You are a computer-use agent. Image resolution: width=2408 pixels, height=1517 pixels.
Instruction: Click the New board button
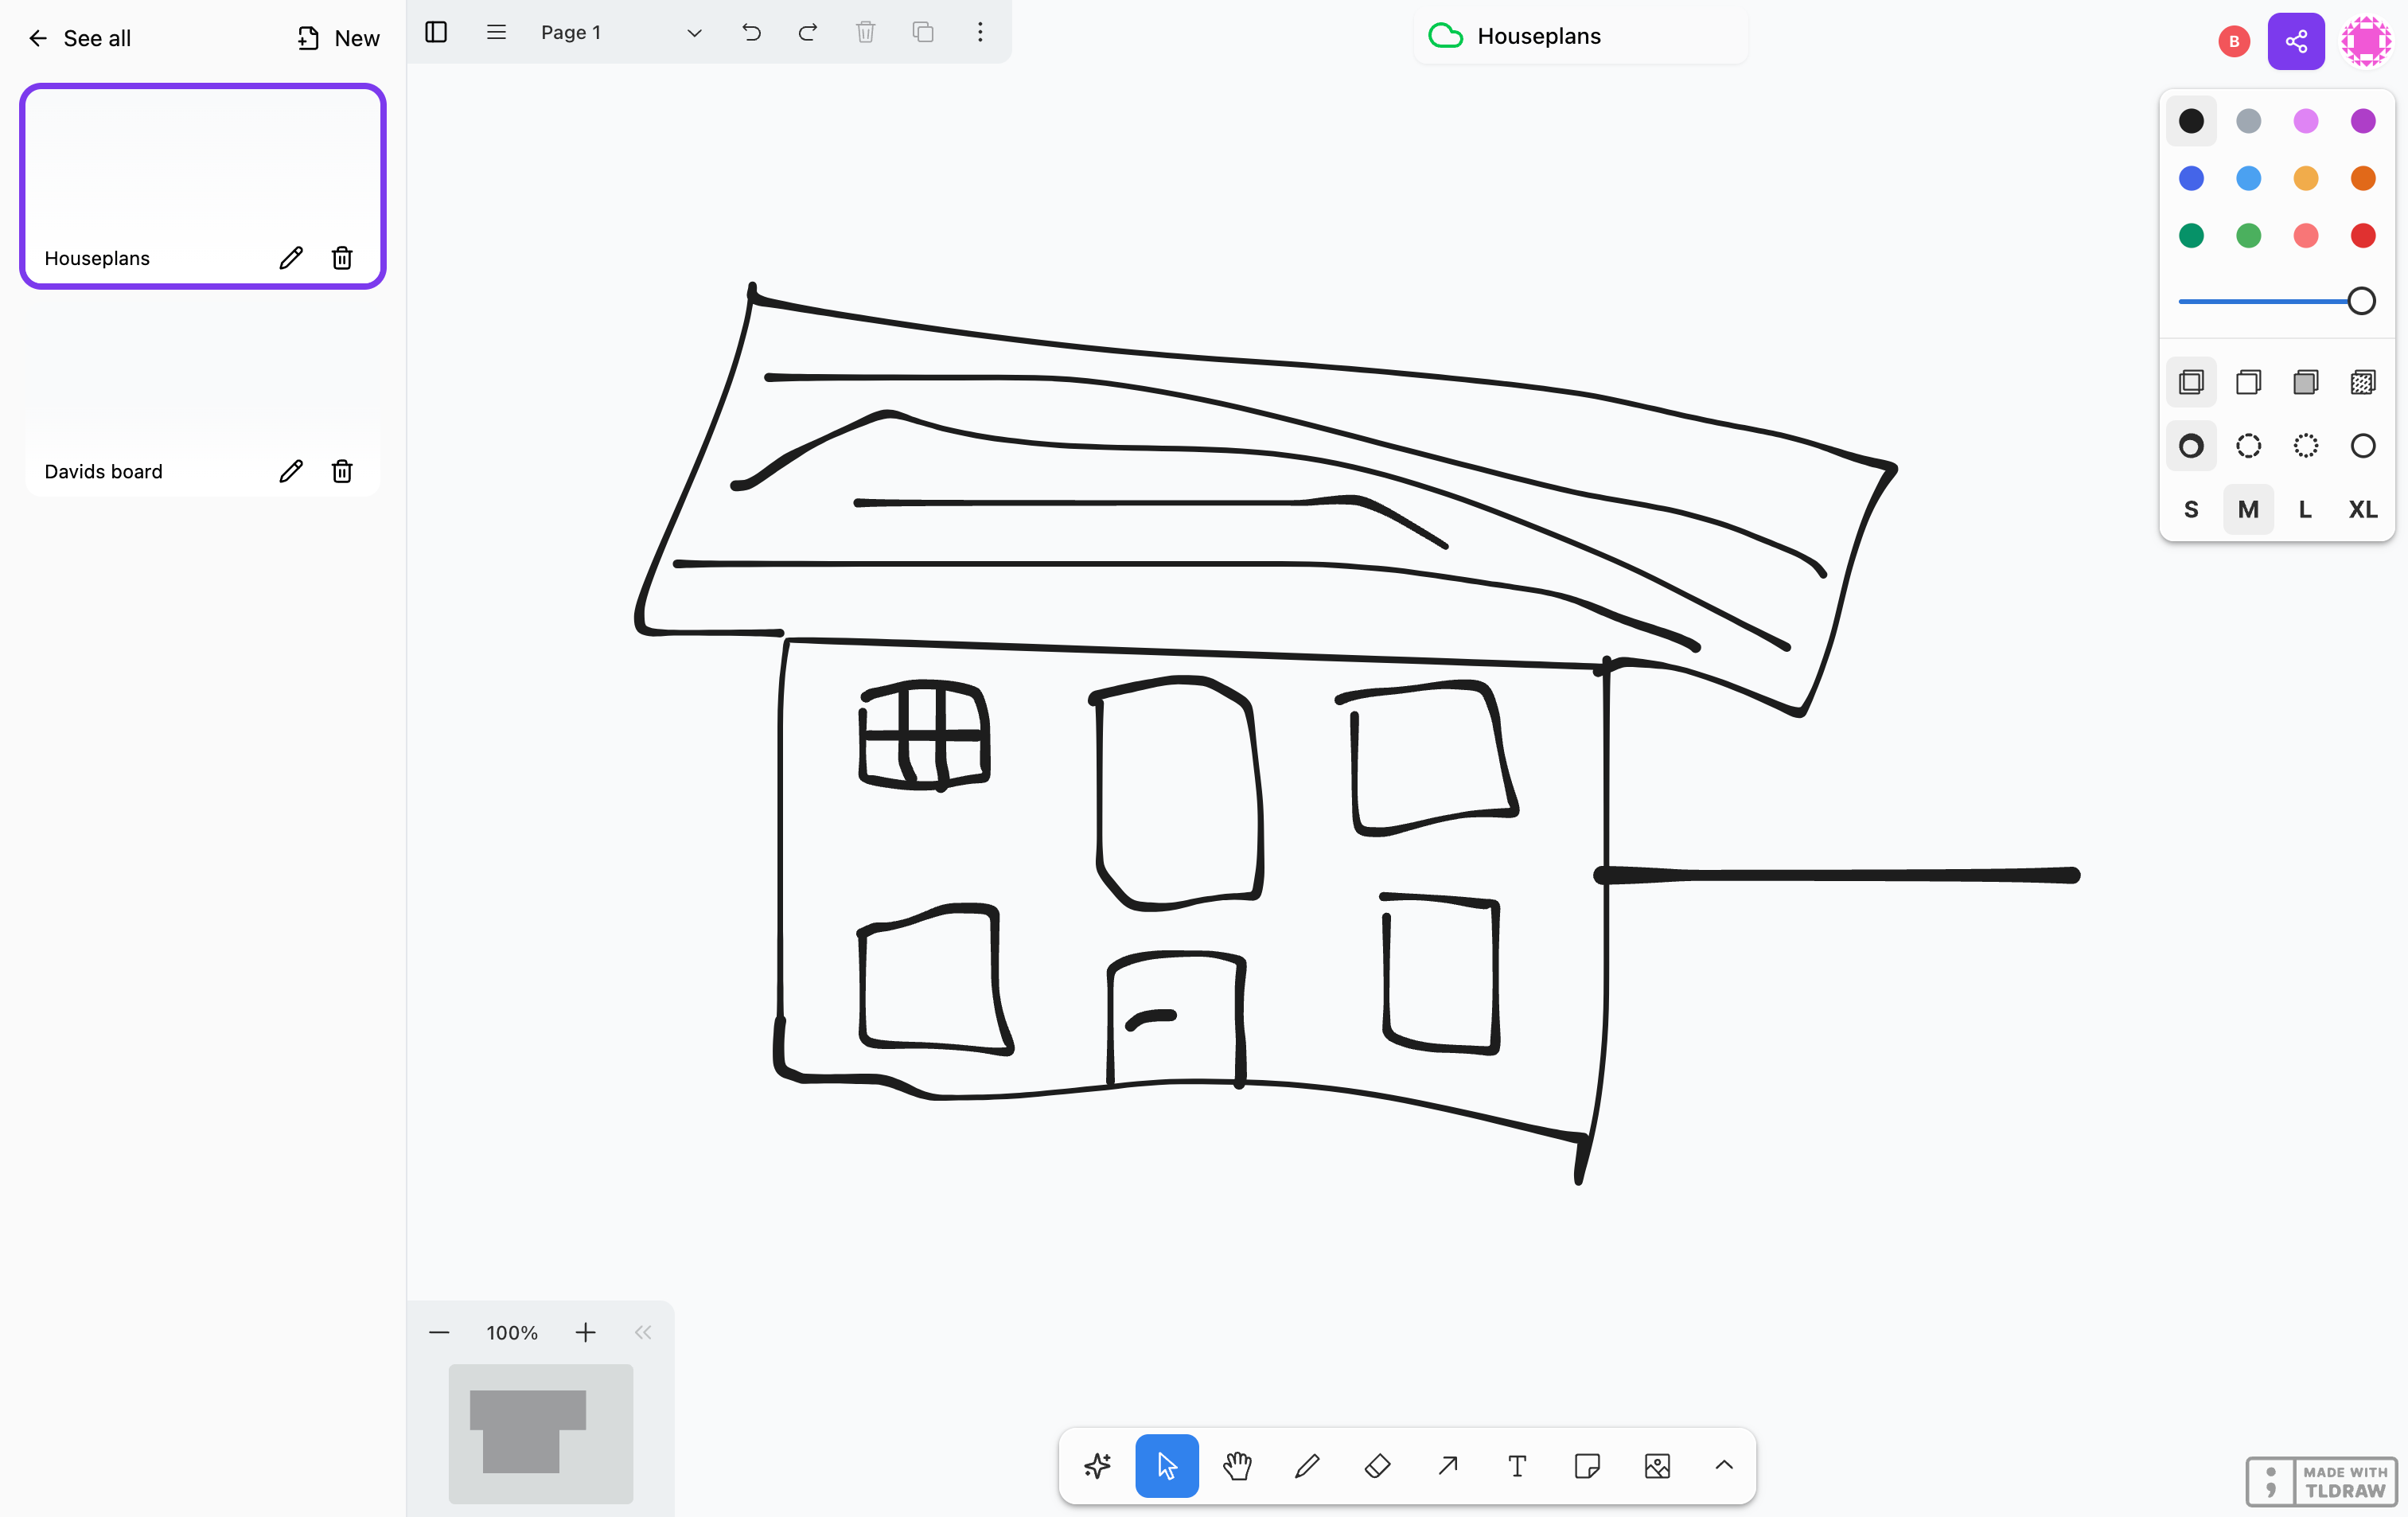338,38
